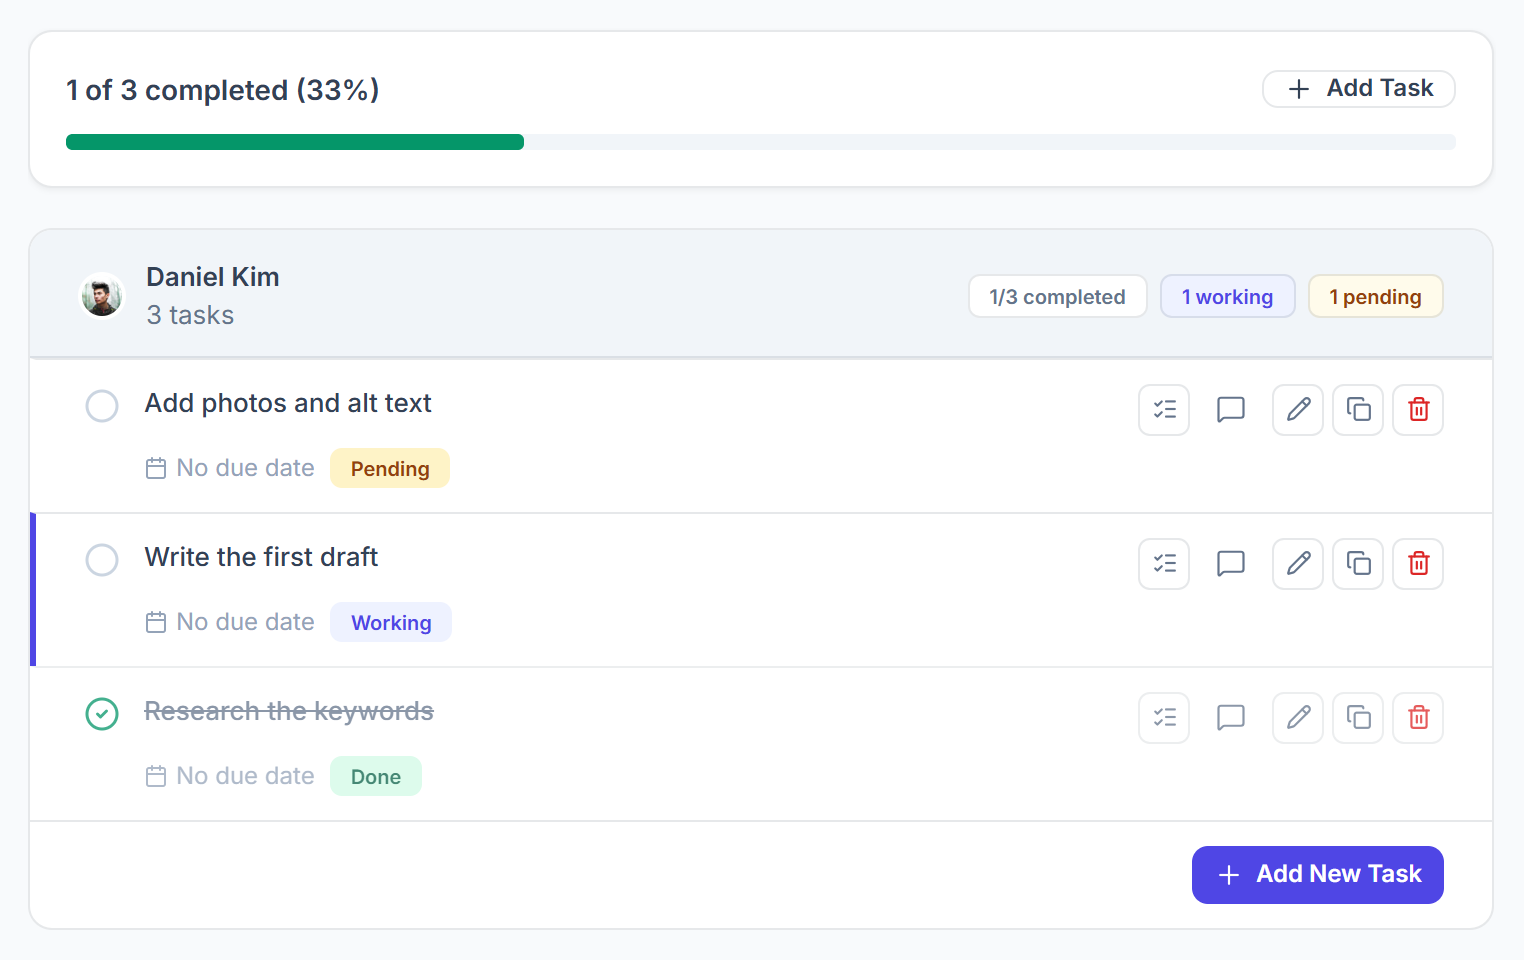Duplicate the Research the keywords task
This screenshot has height=960, width=1524.
[x=1358, y=718]
